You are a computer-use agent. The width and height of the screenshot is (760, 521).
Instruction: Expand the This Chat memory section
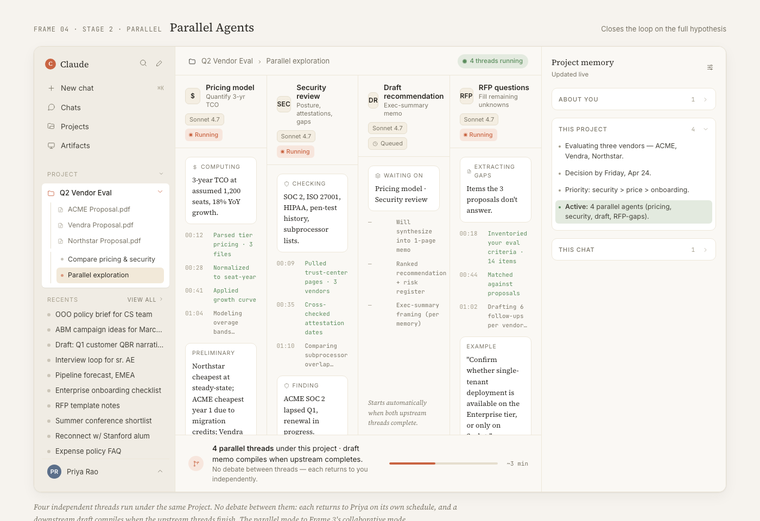point(705,249)
